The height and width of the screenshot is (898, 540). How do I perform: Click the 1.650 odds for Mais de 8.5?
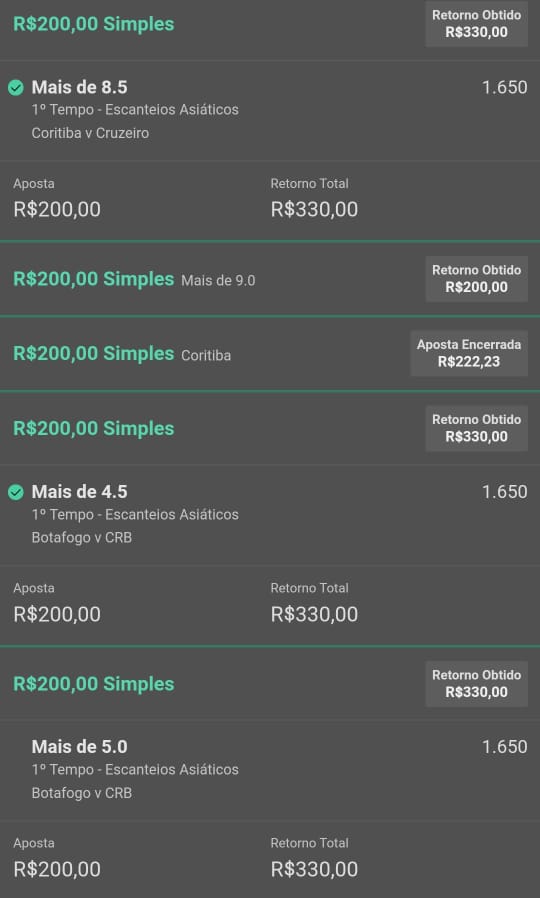[x=504, y=88]
